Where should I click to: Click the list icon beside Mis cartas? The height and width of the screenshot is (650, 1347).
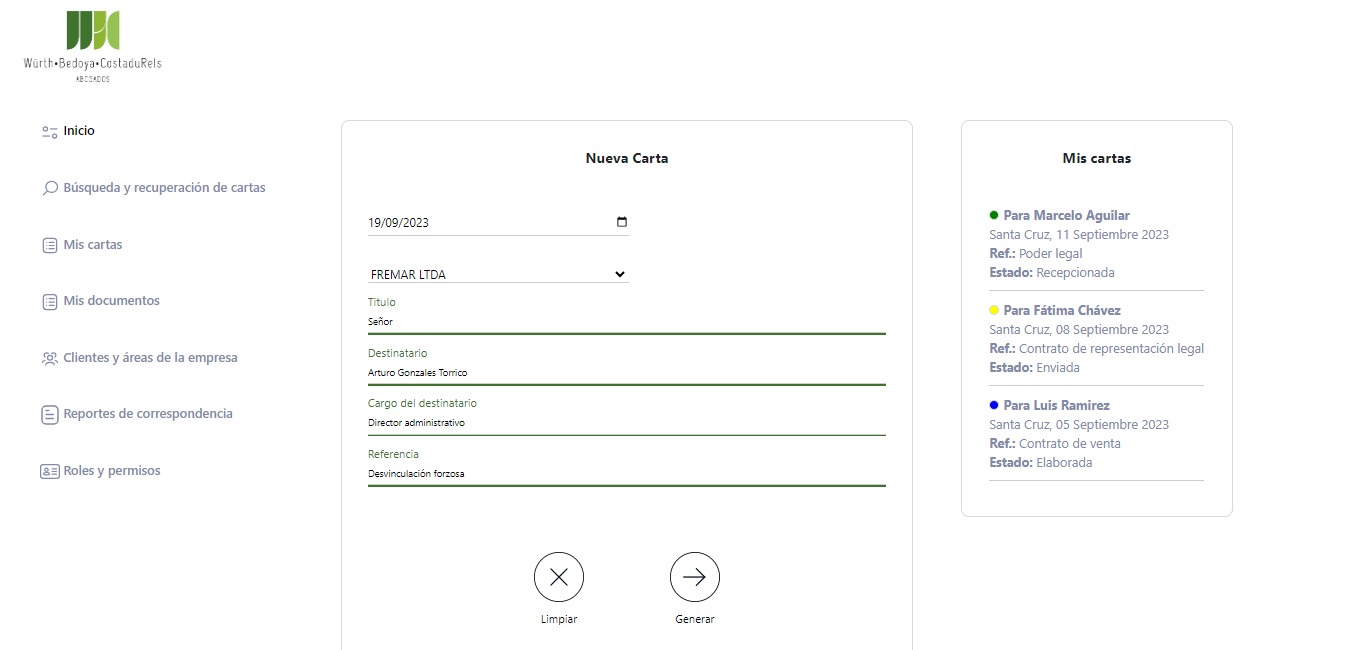click(49, 245)
